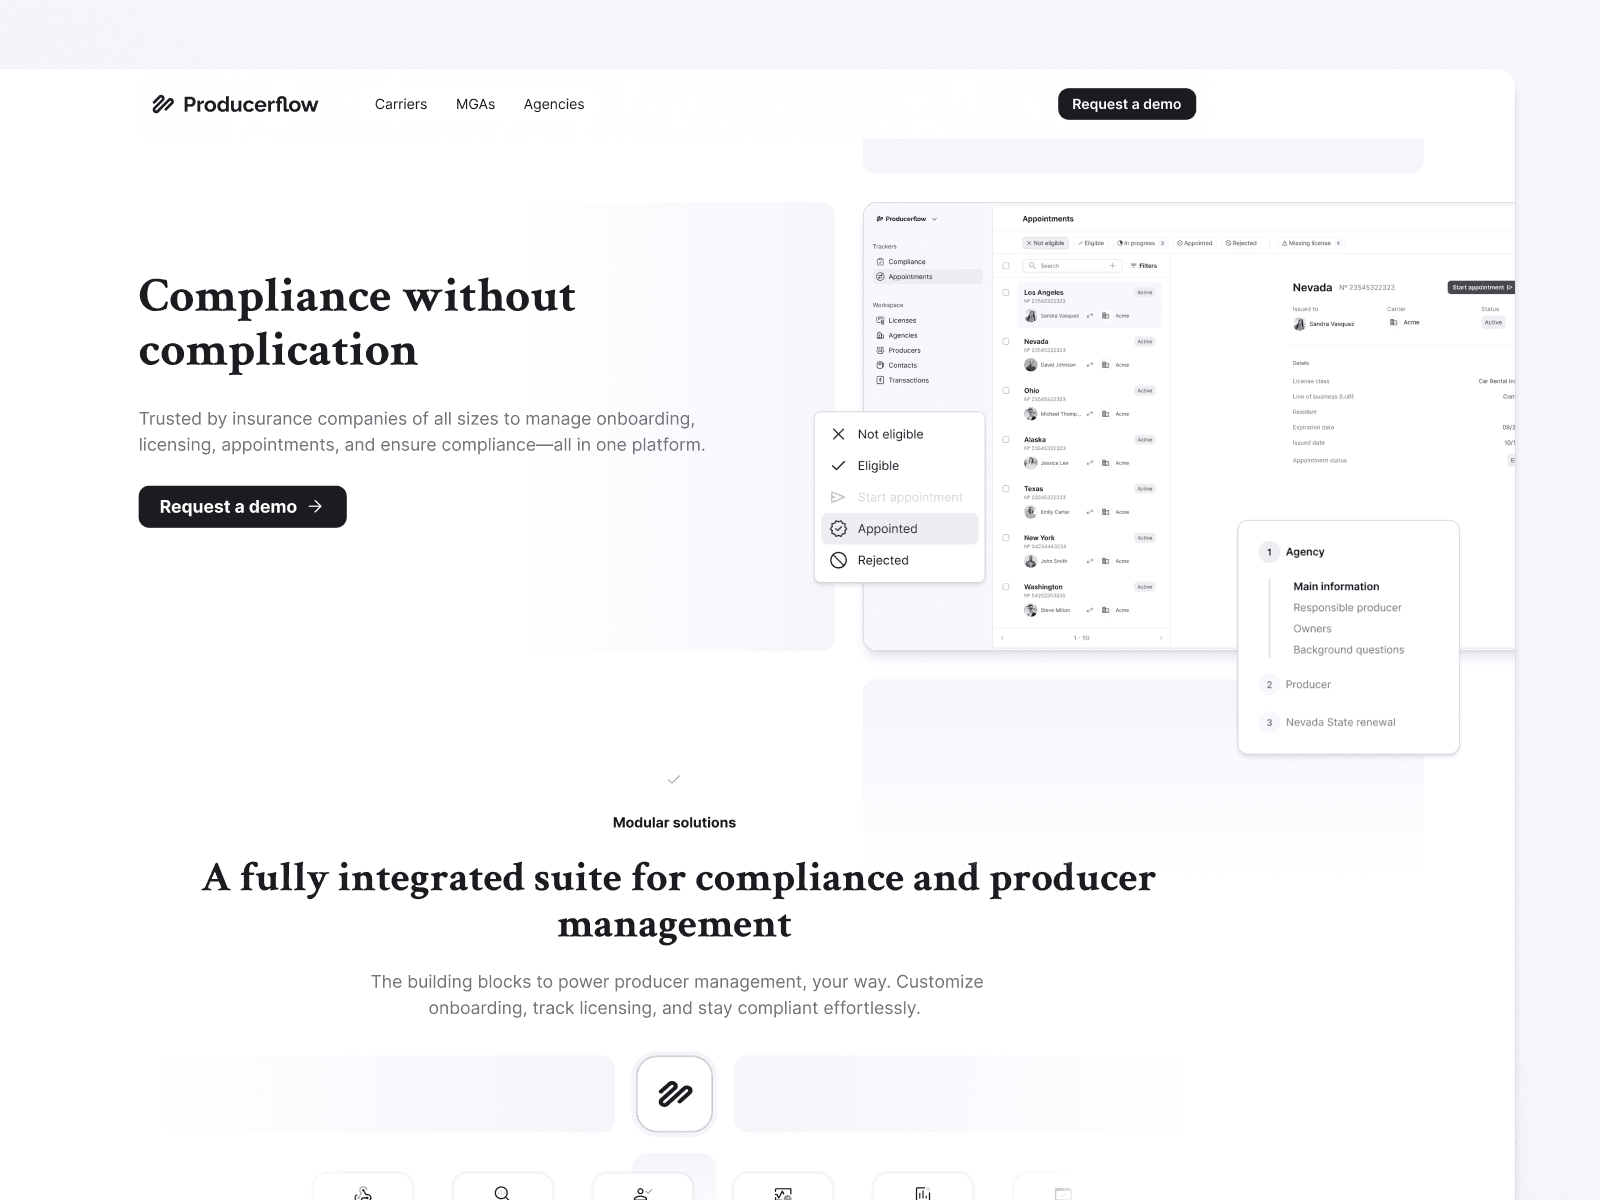The width and height of the screenshot is (1600, 1200).
Task: Click the next page arrow in list footer
Action: click(1160, 638)
